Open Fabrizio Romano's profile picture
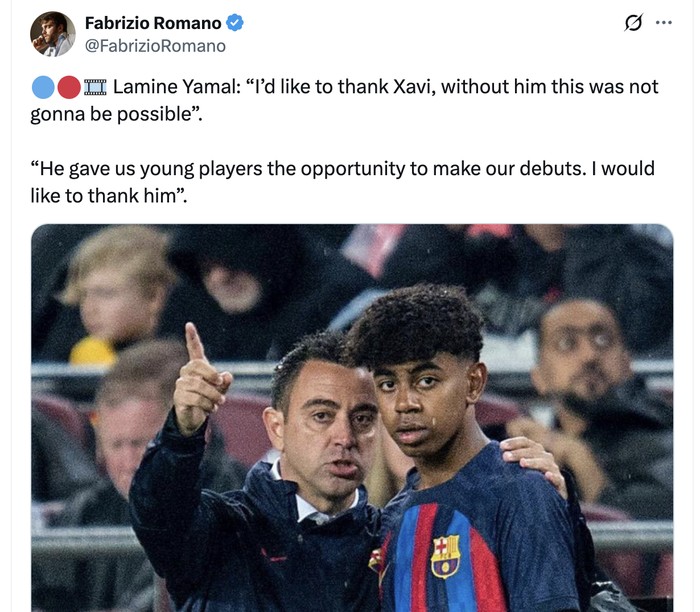The height and width of the screenshot is (612, 700). click(x=52, y=34)
